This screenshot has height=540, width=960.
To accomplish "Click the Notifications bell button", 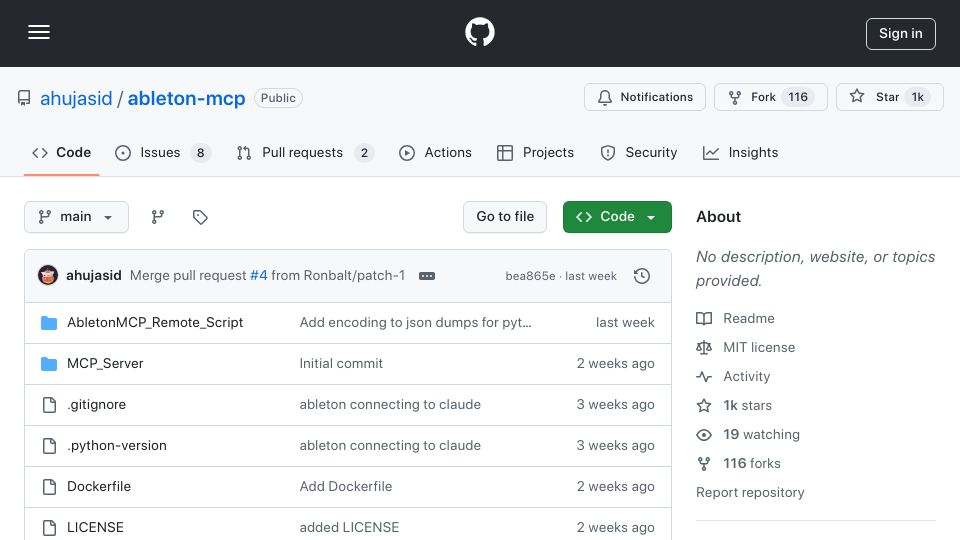I will (x=645, y=97).
